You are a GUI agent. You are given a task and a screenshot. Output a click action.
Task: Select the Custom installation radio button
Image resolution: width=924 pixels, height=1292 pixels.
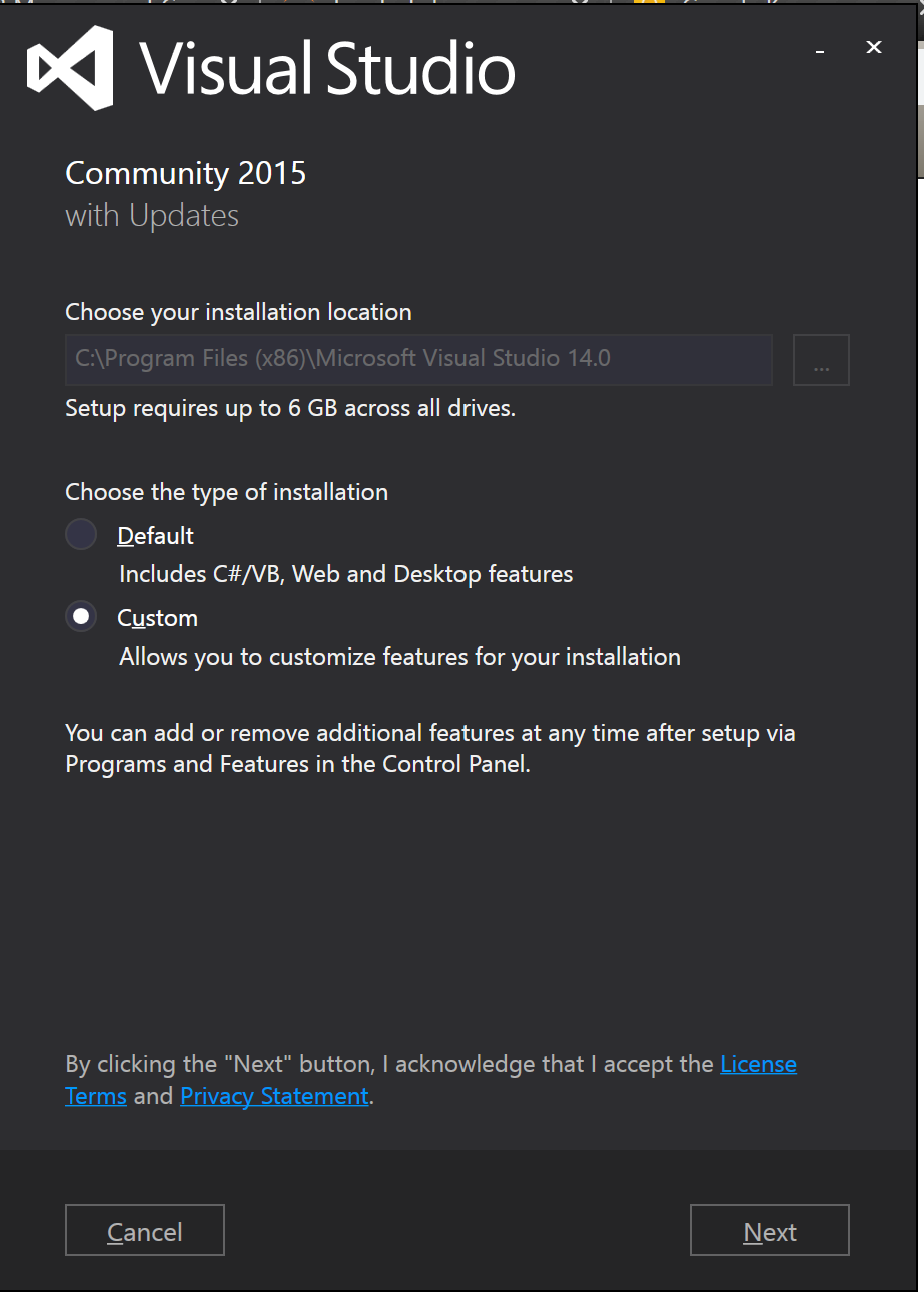[x=81, y=617]
